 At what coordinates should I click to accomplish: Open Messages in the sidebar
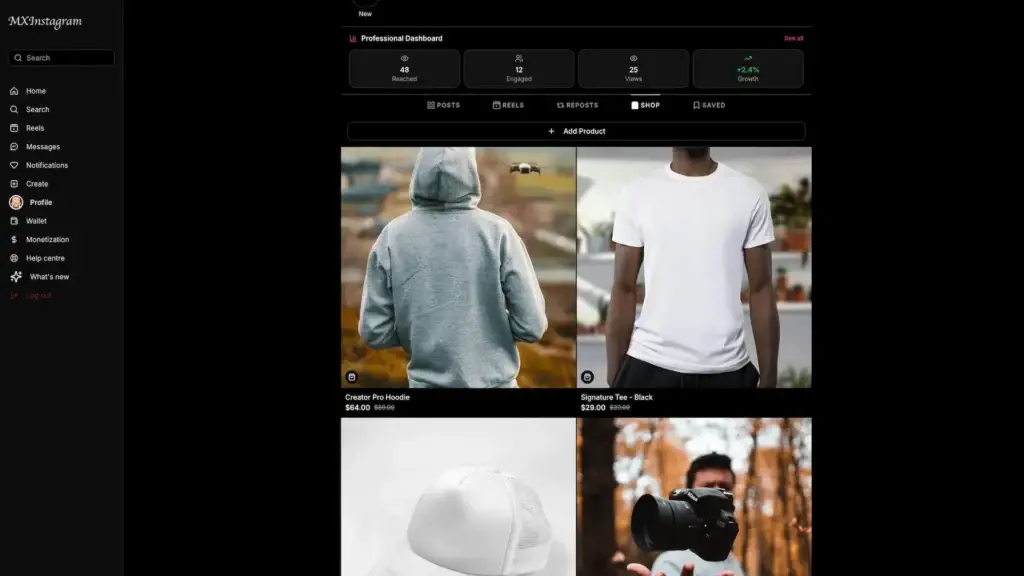pyautogui.click(x=42, y=147)
